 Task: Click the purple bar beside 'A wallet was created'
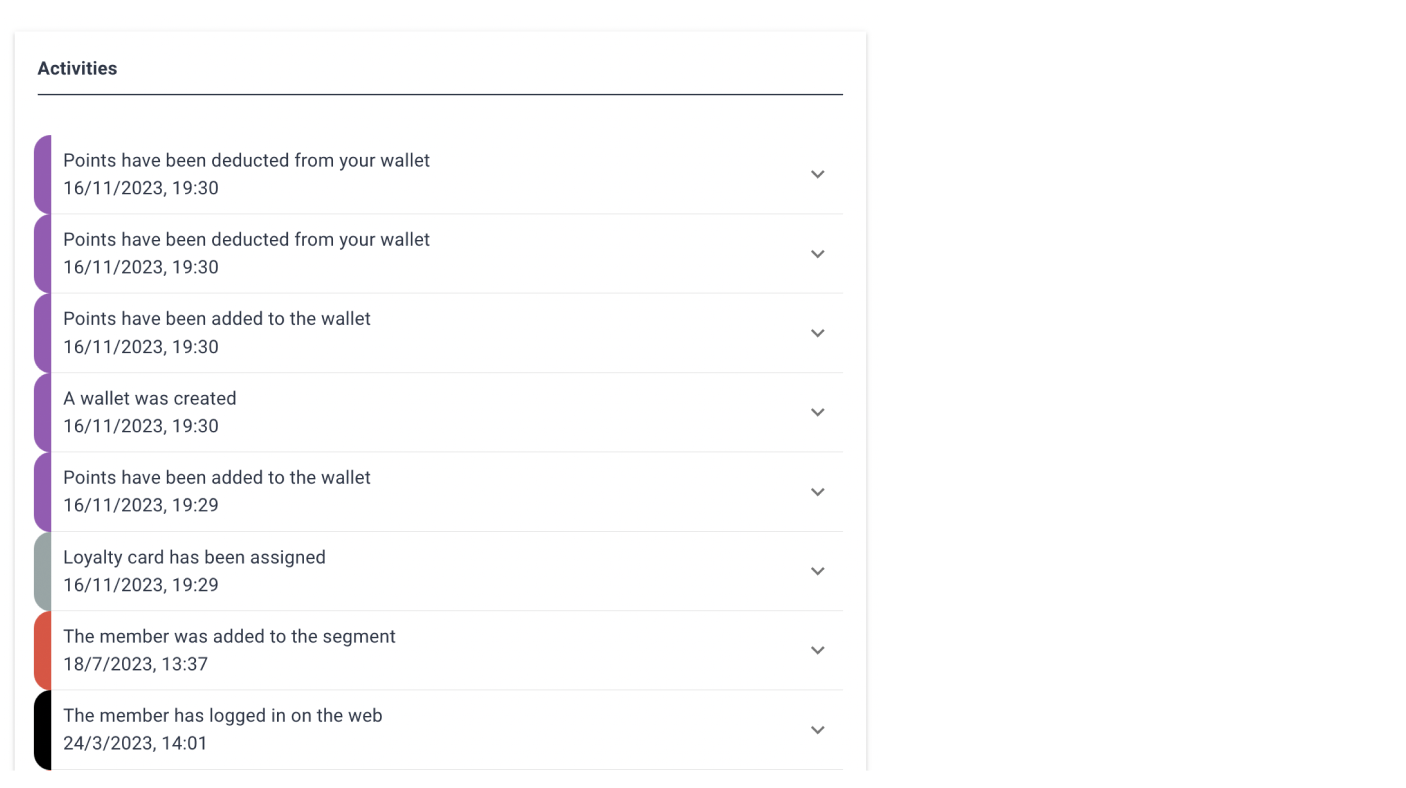point(42,412)
